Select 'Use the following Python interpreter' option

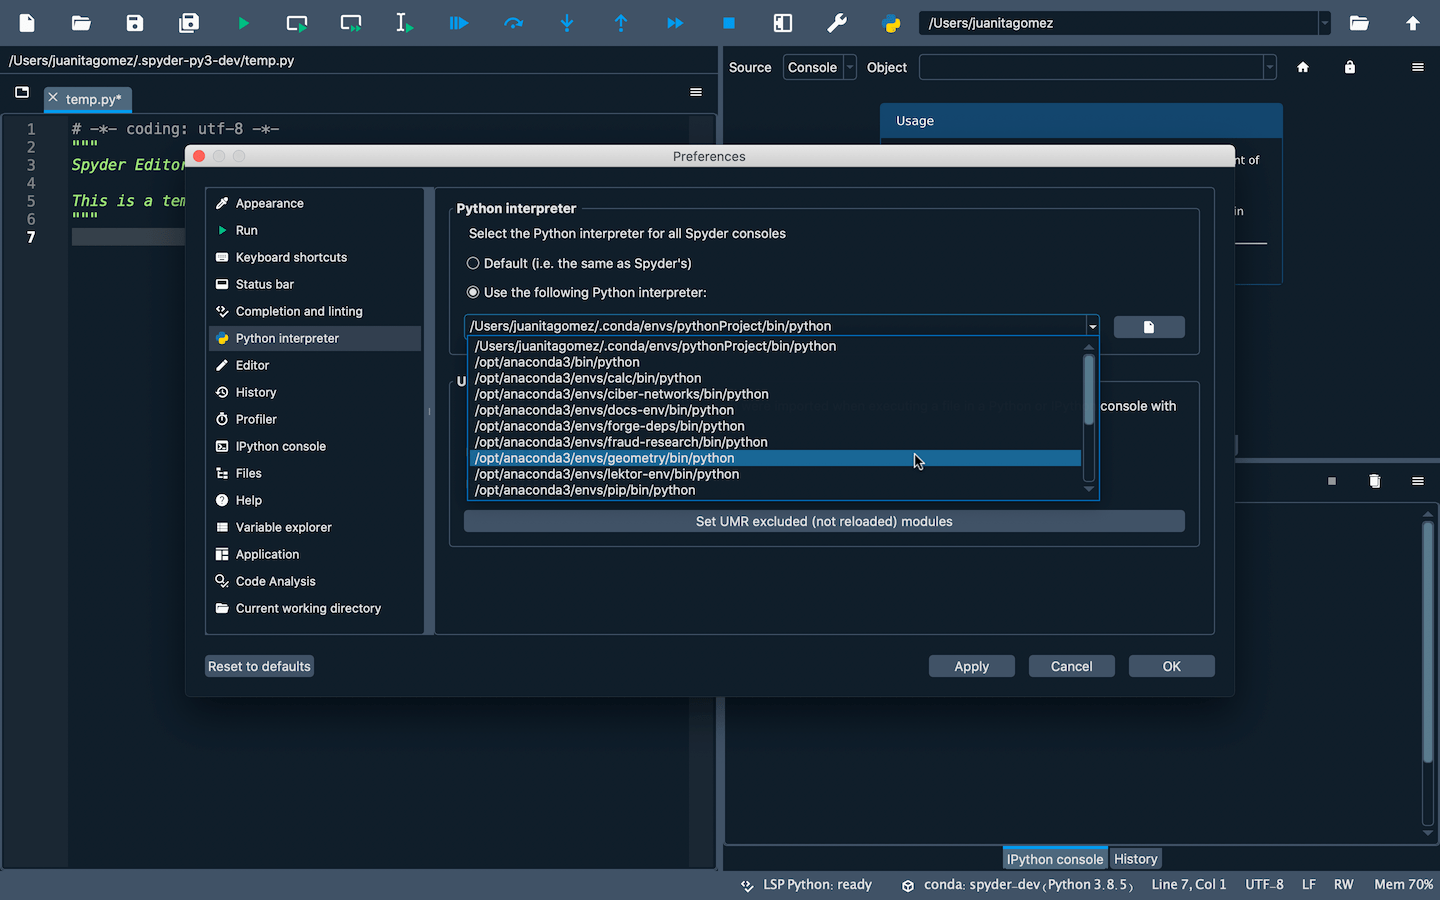coord(471,292)
